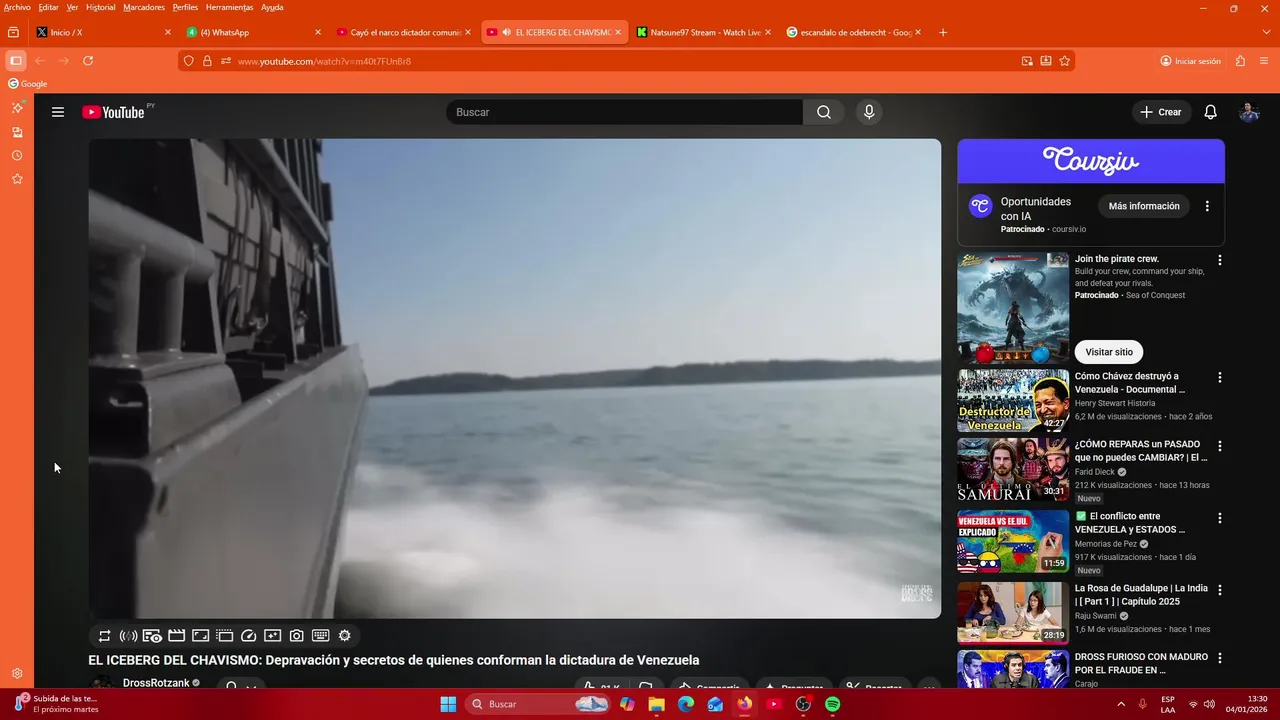Image resolution: width=1280 pixels, height=720 pixels.
Task: Open the Historial menu
Action: pyautogui.click(x=101, y=7)
